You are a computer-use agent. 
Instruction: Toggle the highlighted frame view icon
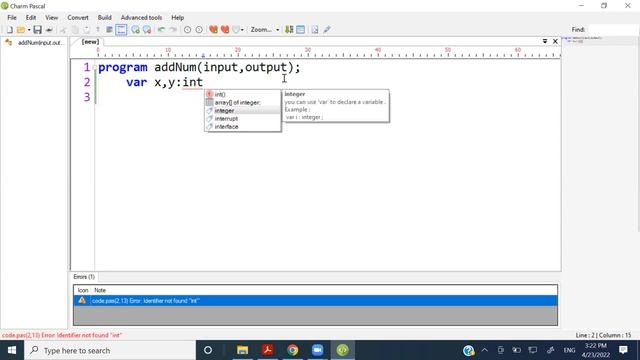[121, 30]
